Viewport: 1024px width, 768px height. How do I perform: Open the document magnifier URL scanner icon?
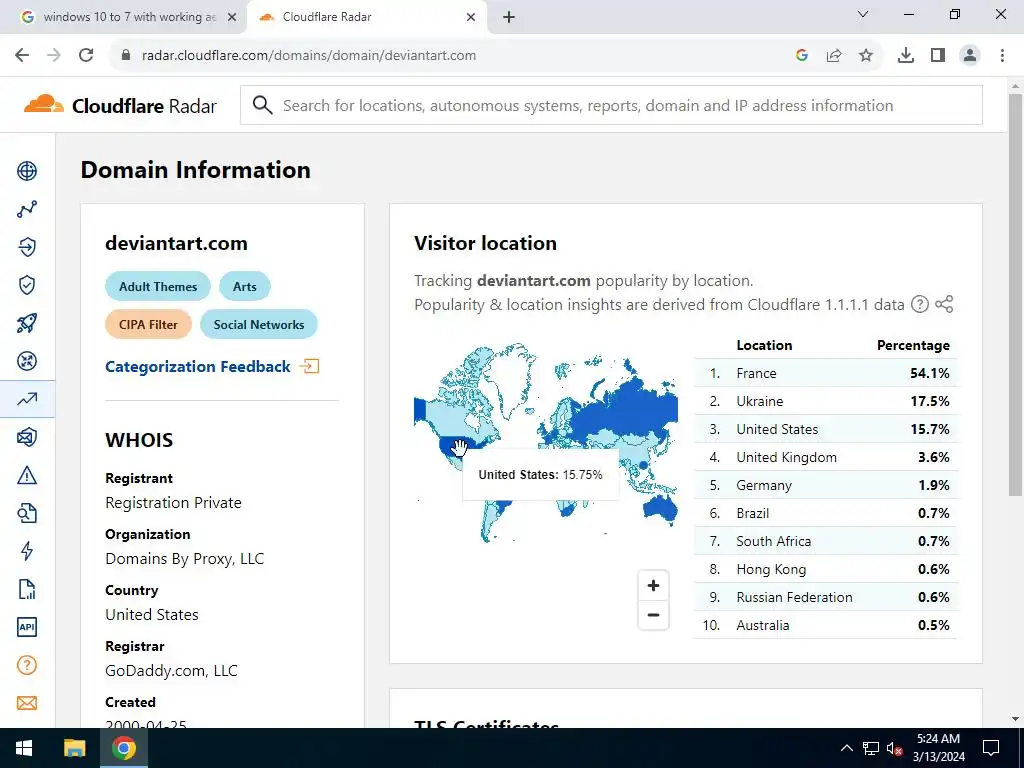pyautogui.click(x=27, y=513)
